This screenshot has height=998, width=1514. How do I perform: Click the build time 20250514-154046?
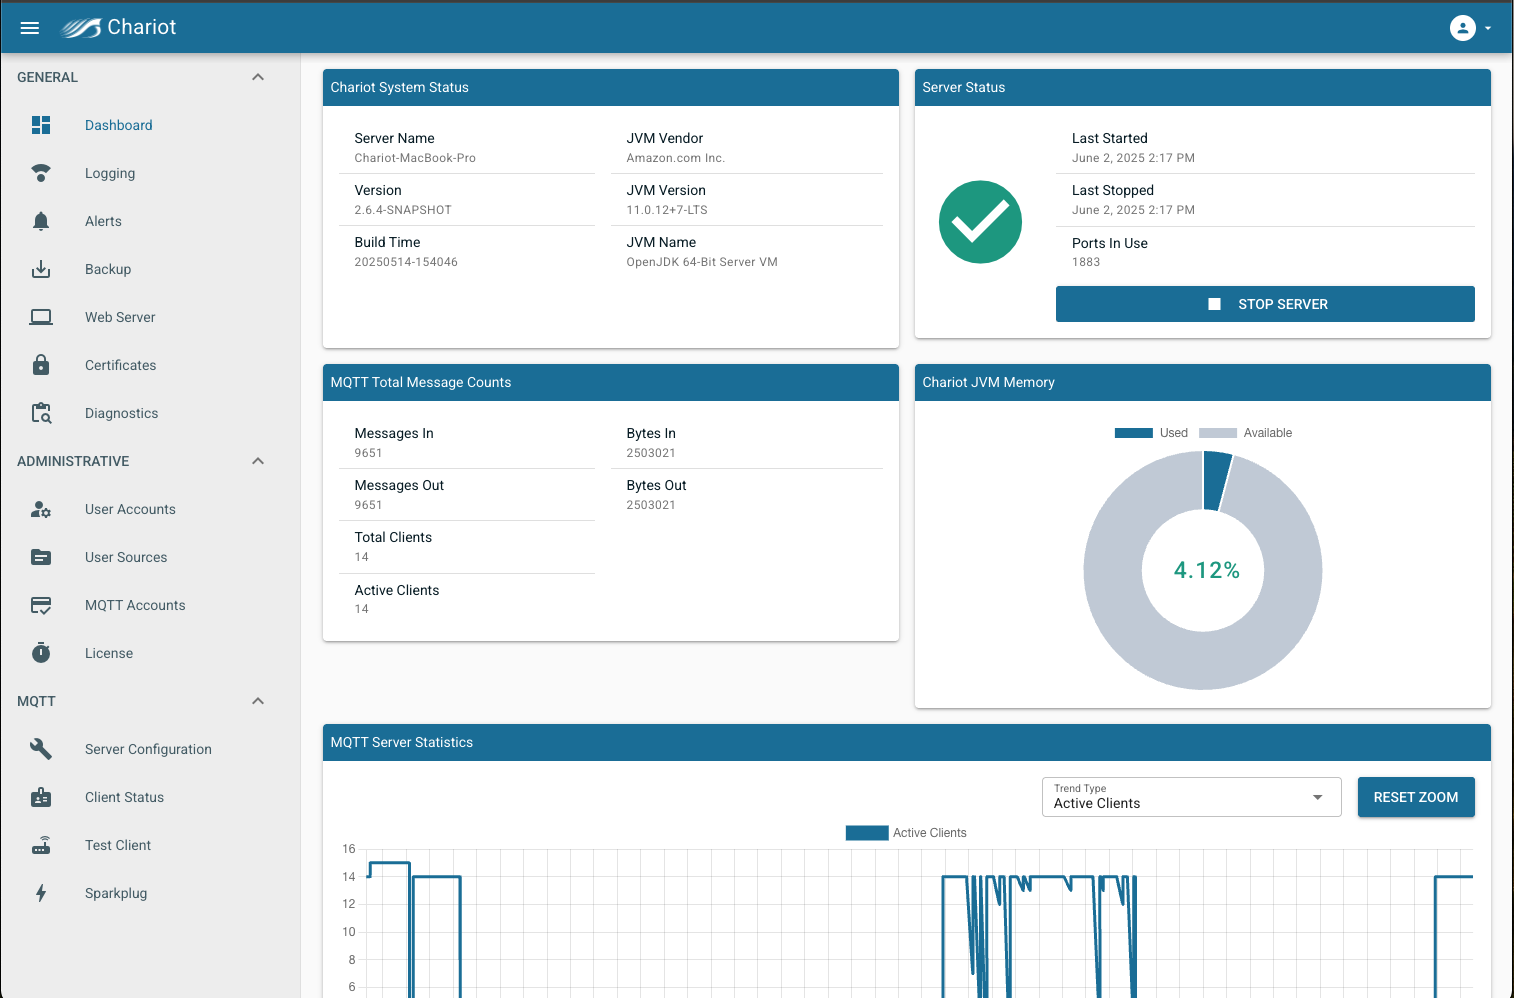(x=406, y=262)
